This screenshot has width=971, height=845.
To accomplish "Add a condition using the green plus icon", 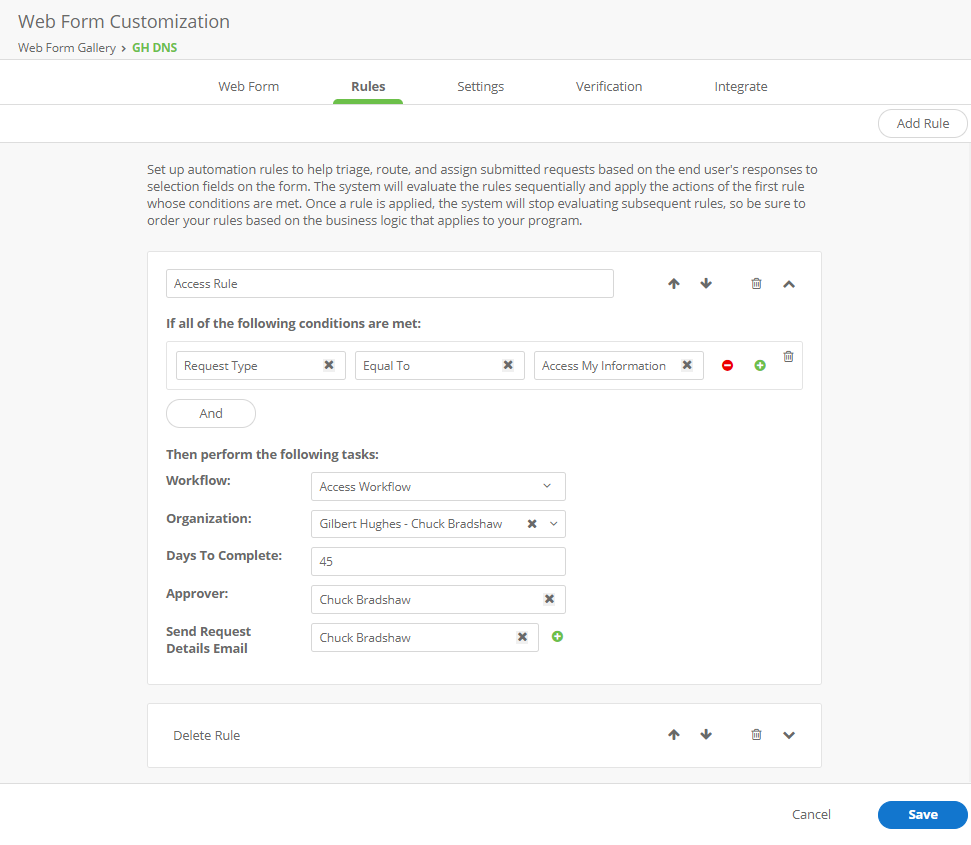I will pos(759,365).
